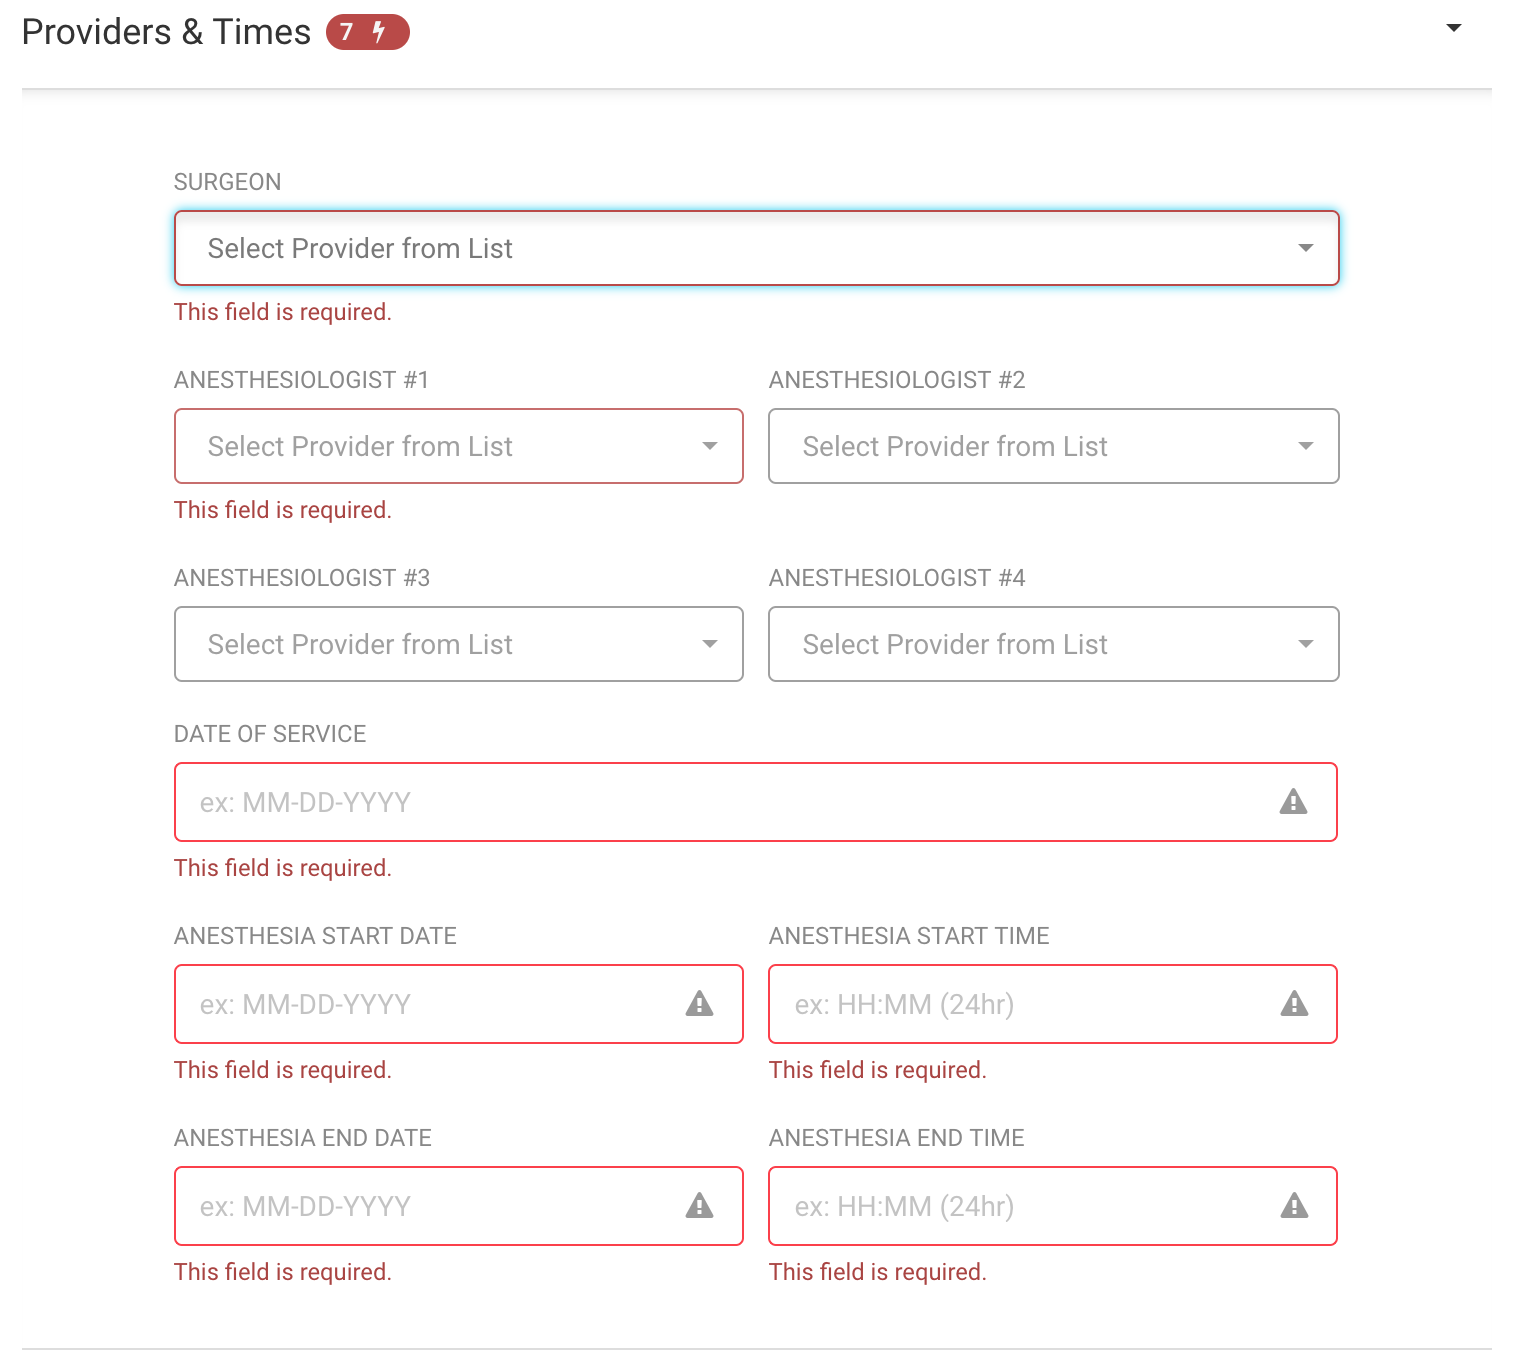Click required error under Anesthesia Start Date
Viewport: 1522px width, 1350px height.
(283, 1070)
